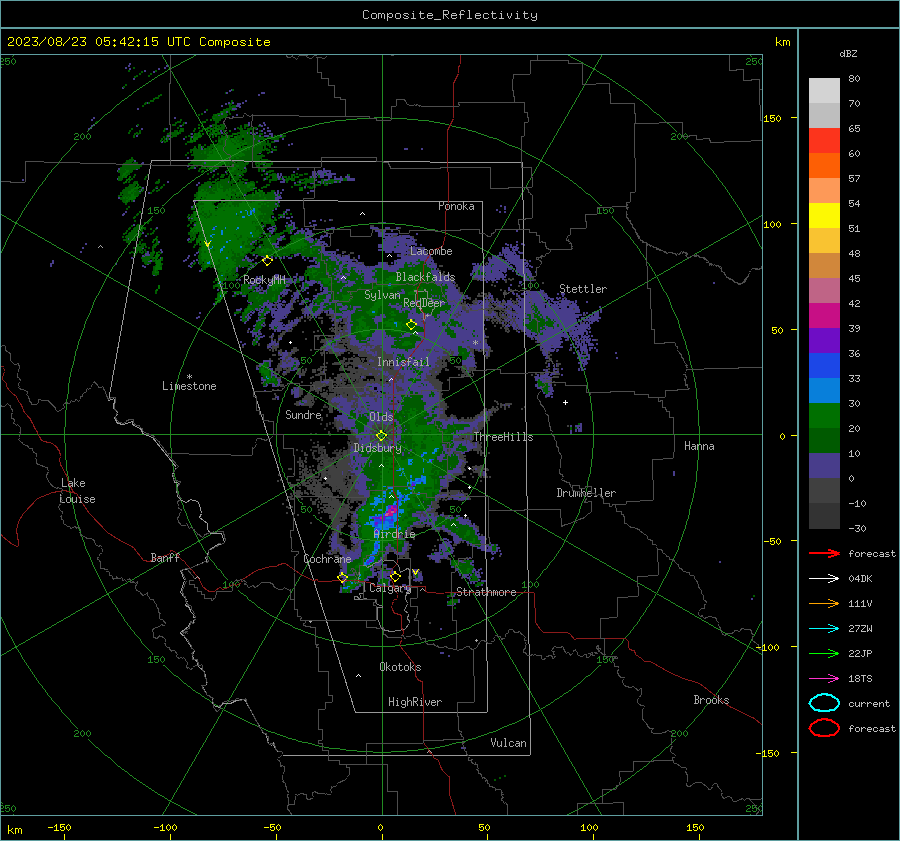Click the green 22JP arrow in legend
The image size is (900, 841).
click(x=824, y=653)
